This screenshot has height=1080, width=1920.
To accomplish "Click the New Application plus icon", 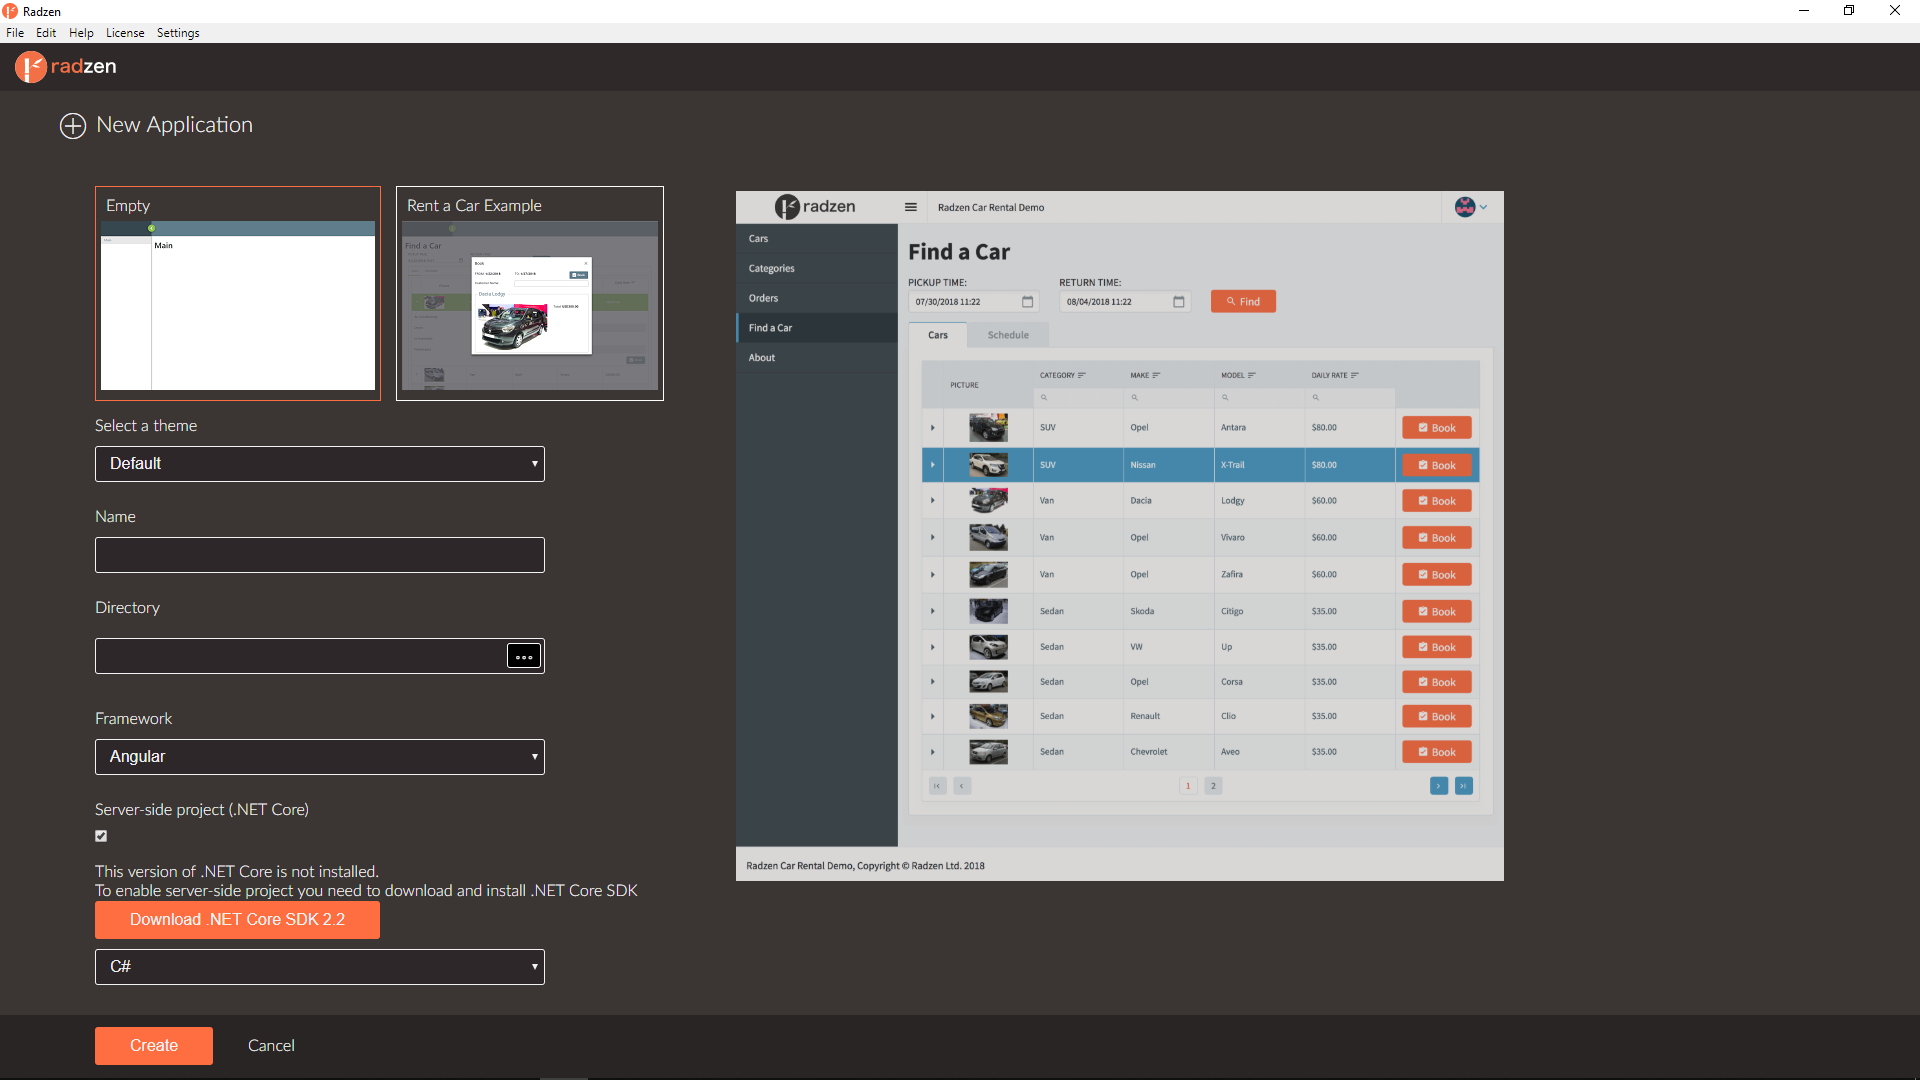I will [73, 126].
